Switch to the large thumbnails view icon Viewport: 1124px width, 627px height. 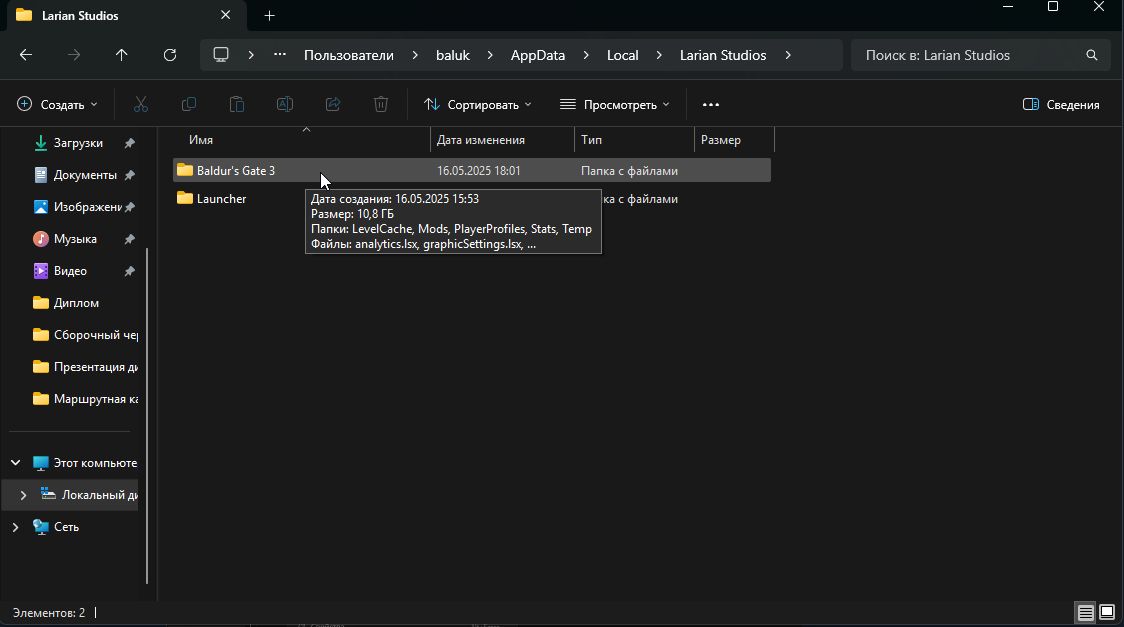[1107, 613]
